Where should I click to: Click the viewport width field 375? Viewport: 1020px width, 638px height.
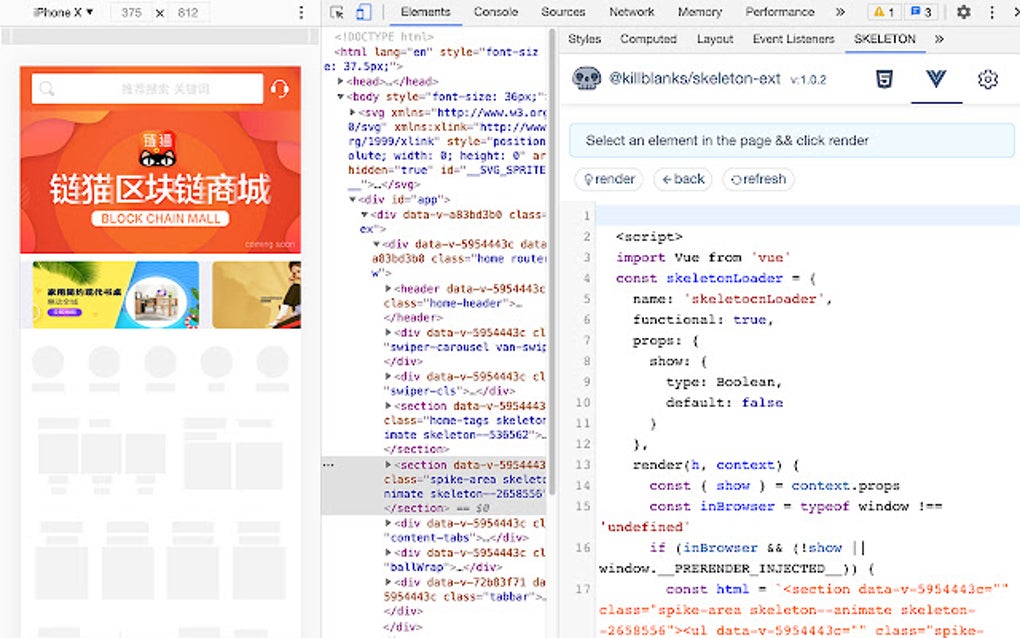pos(131,12)
